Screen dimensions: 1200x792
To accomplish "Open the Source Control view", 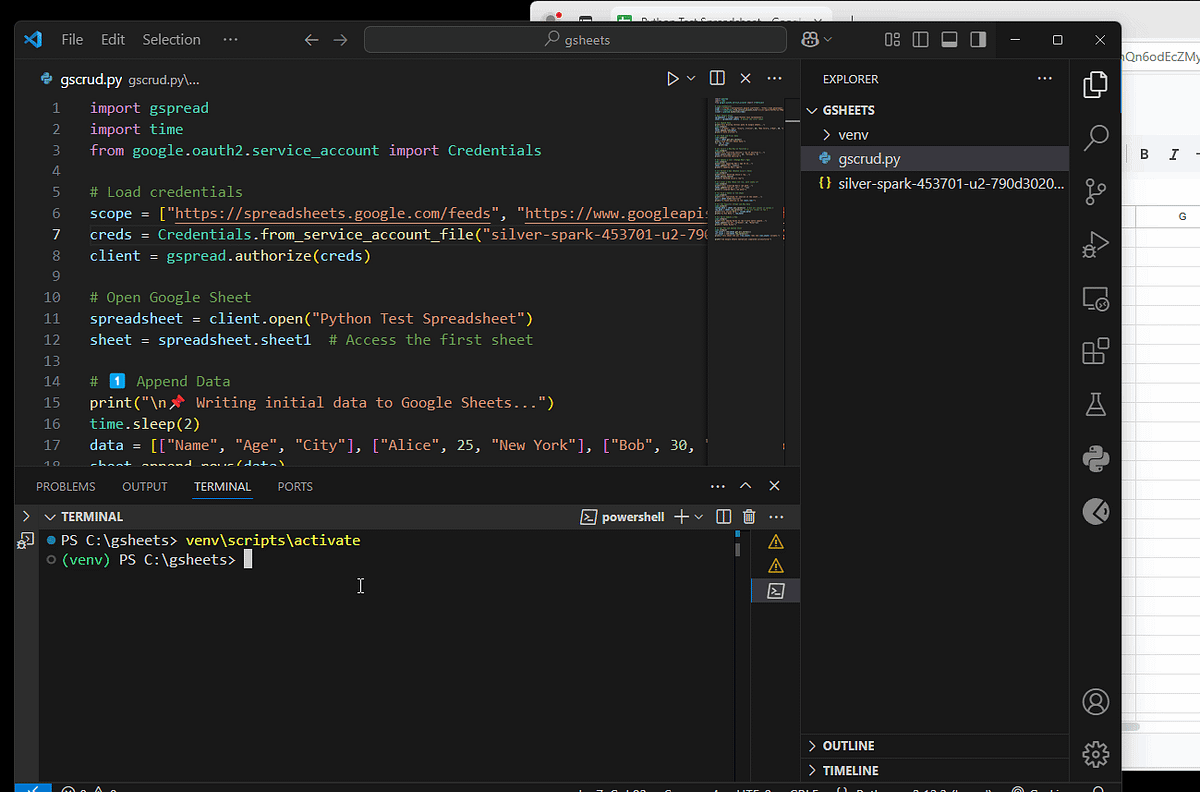I will (1096, 191).
